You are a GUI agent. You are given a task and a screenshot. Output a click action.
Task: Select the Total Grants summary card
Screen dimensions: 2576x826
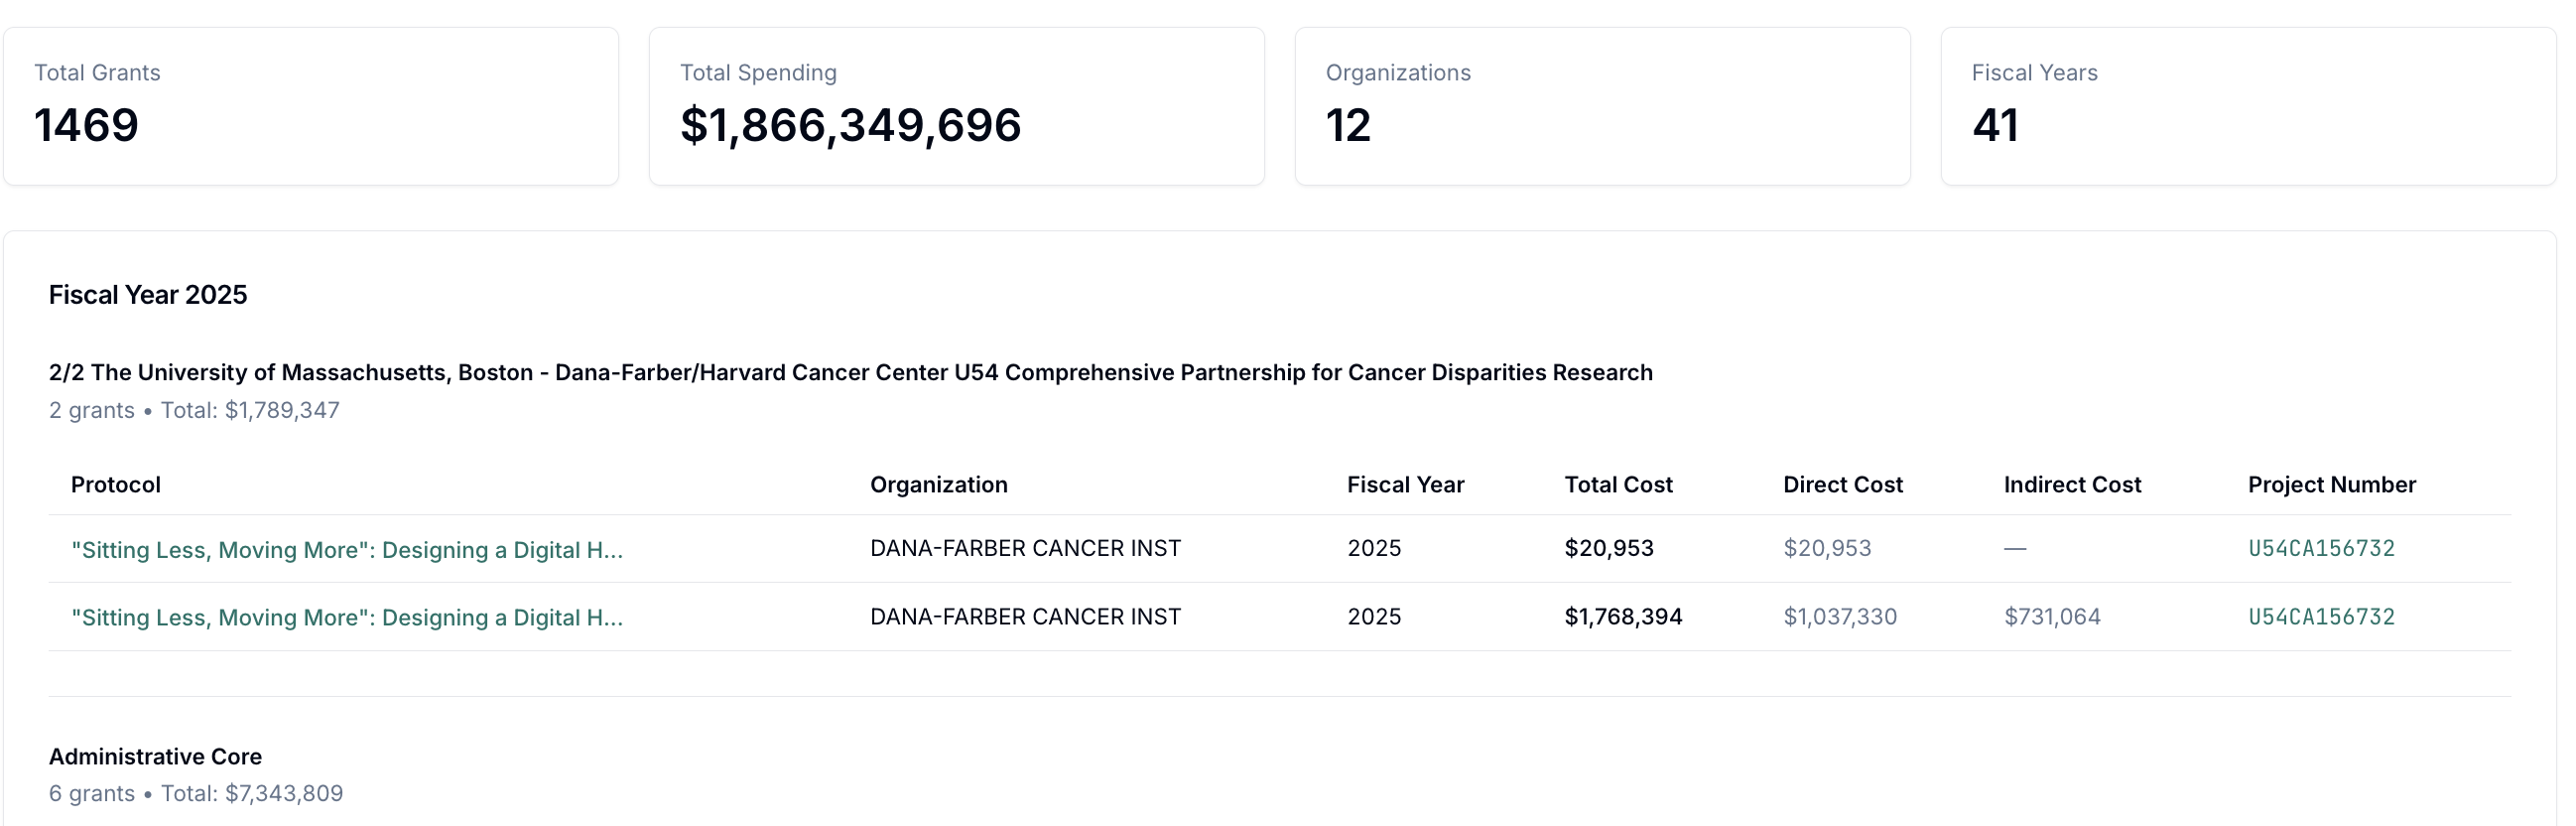click(x=312, y=105)
